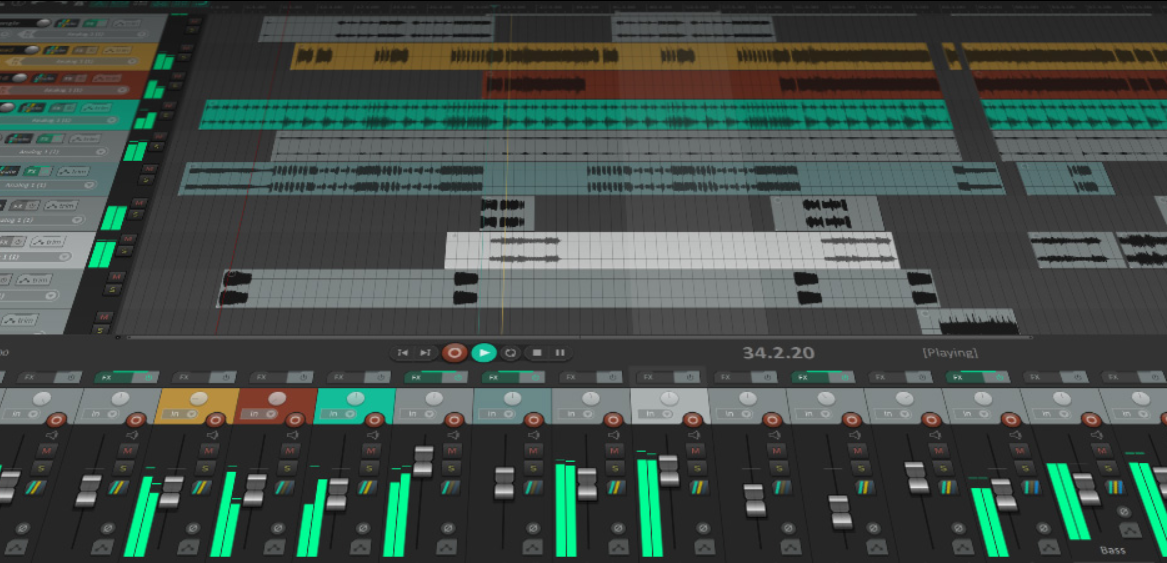Open routing icon on Bass mixer channel
Image resolution: width=1167 pixels, height=563 pixels.
tap(1115, 487)
